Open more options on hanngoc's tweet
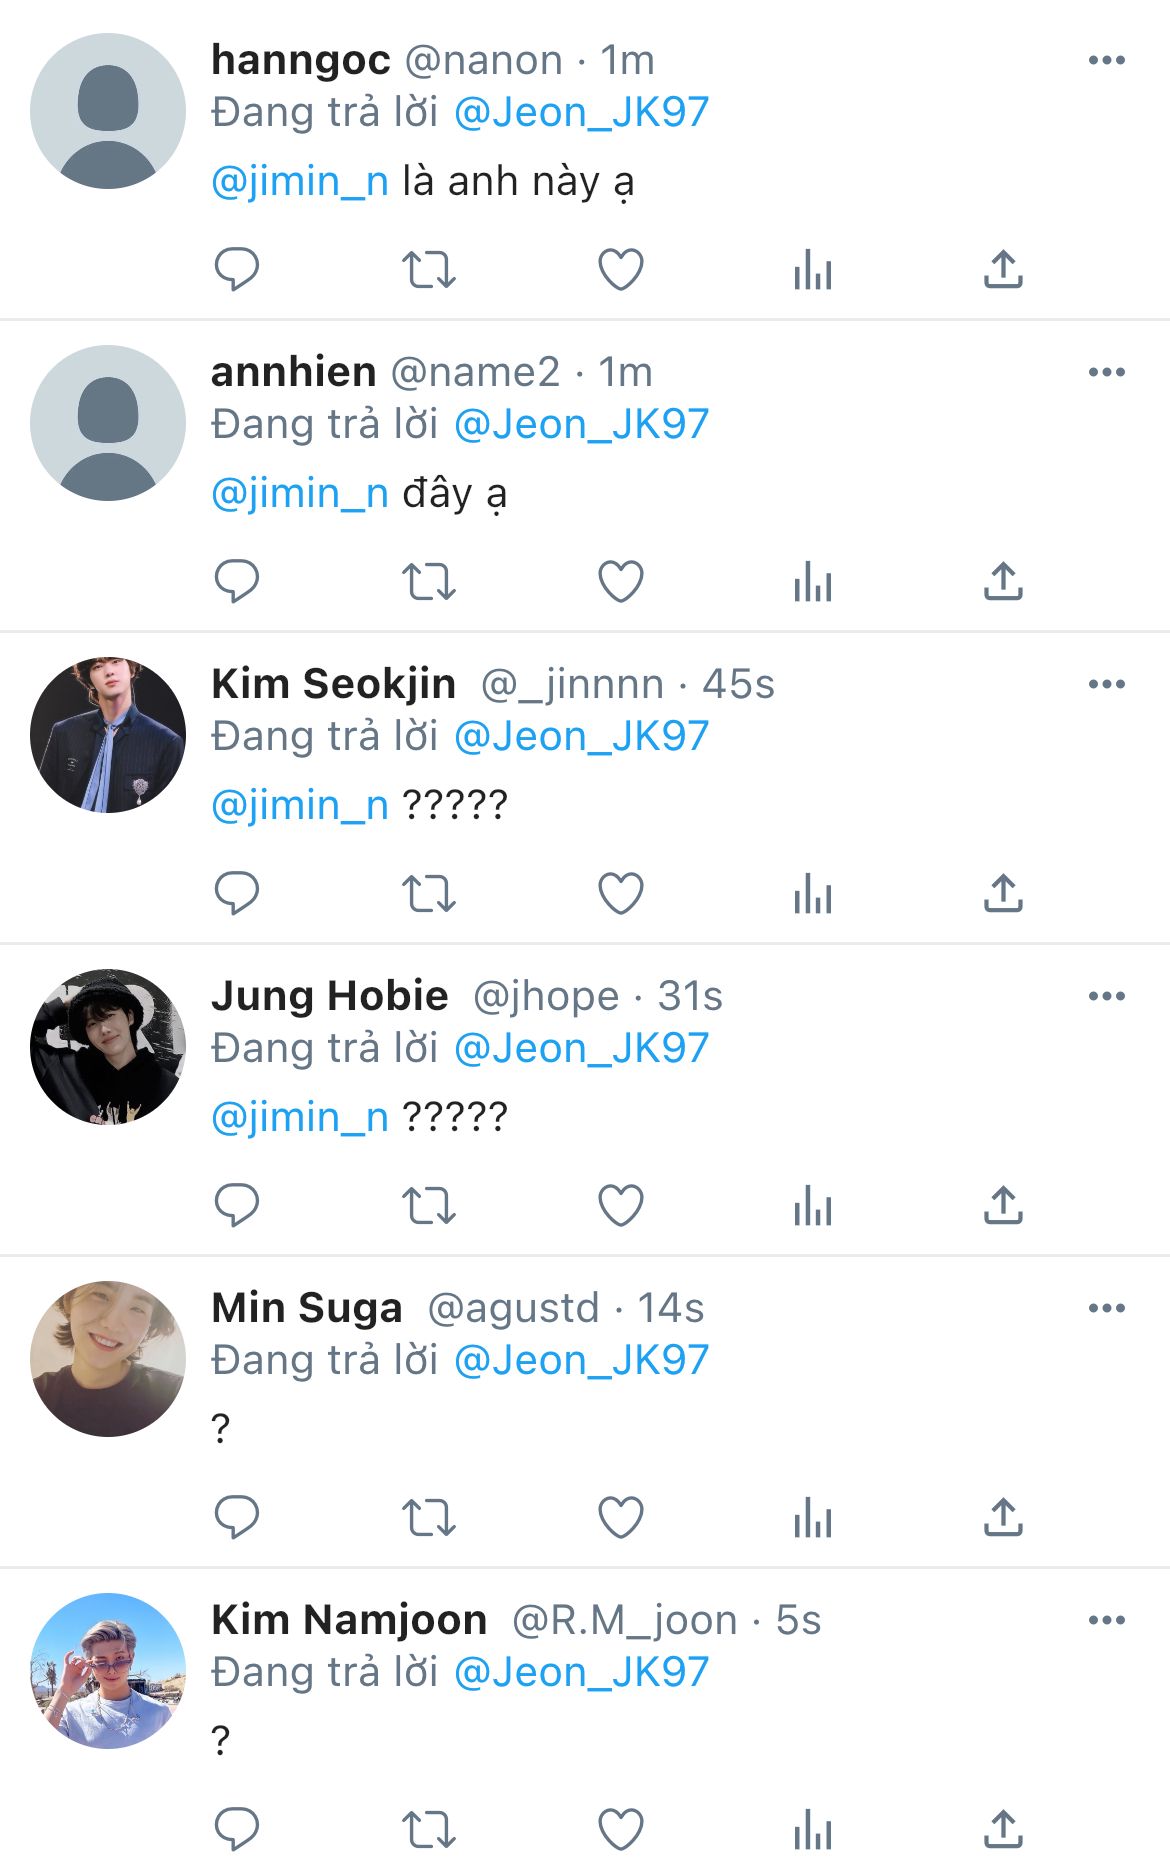This screenshot has width=1170, height=1876. coord(1106,60)
